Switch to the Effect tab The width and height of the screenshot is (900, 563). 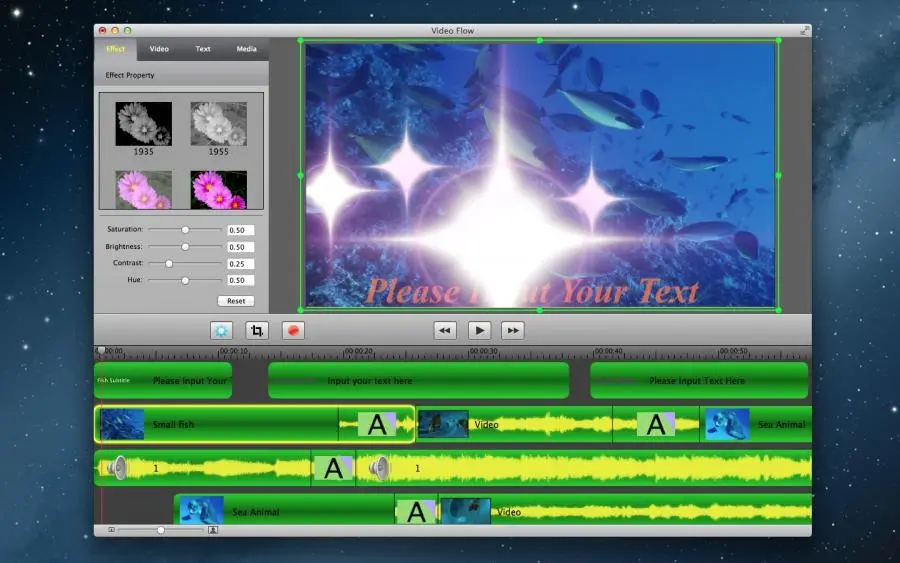115,49
